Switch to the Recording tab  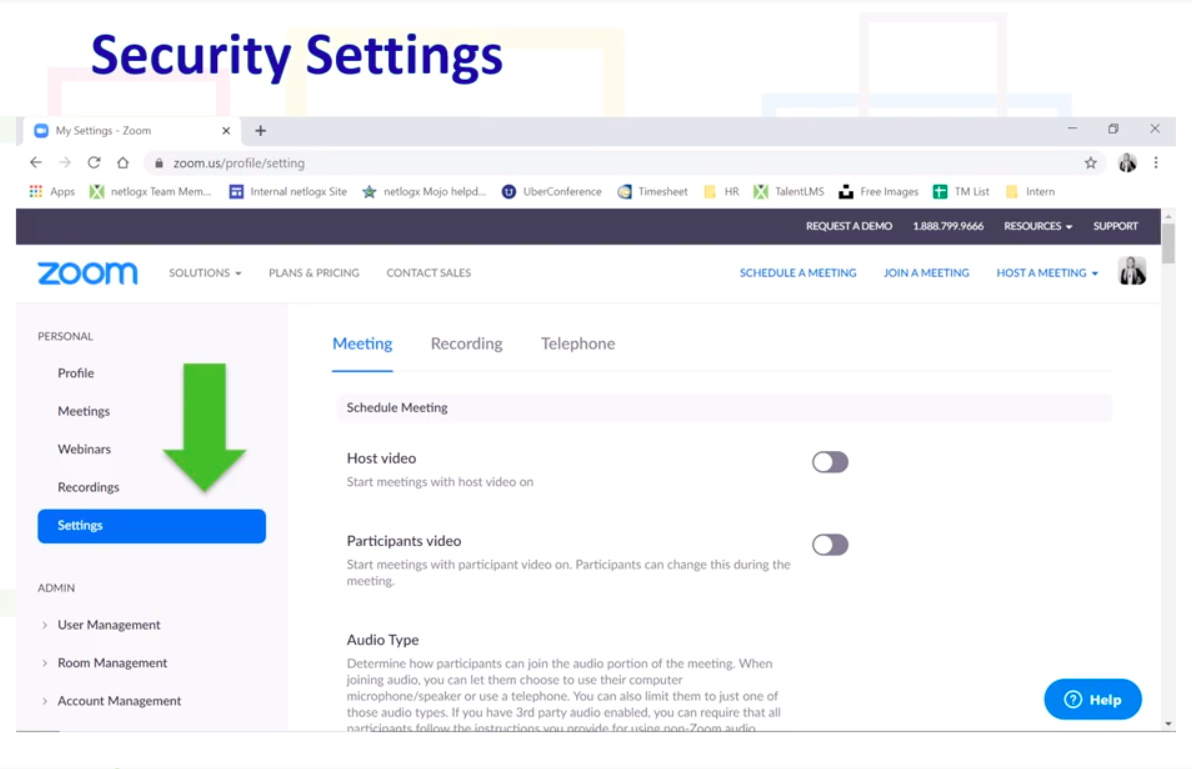click(466, 343)
